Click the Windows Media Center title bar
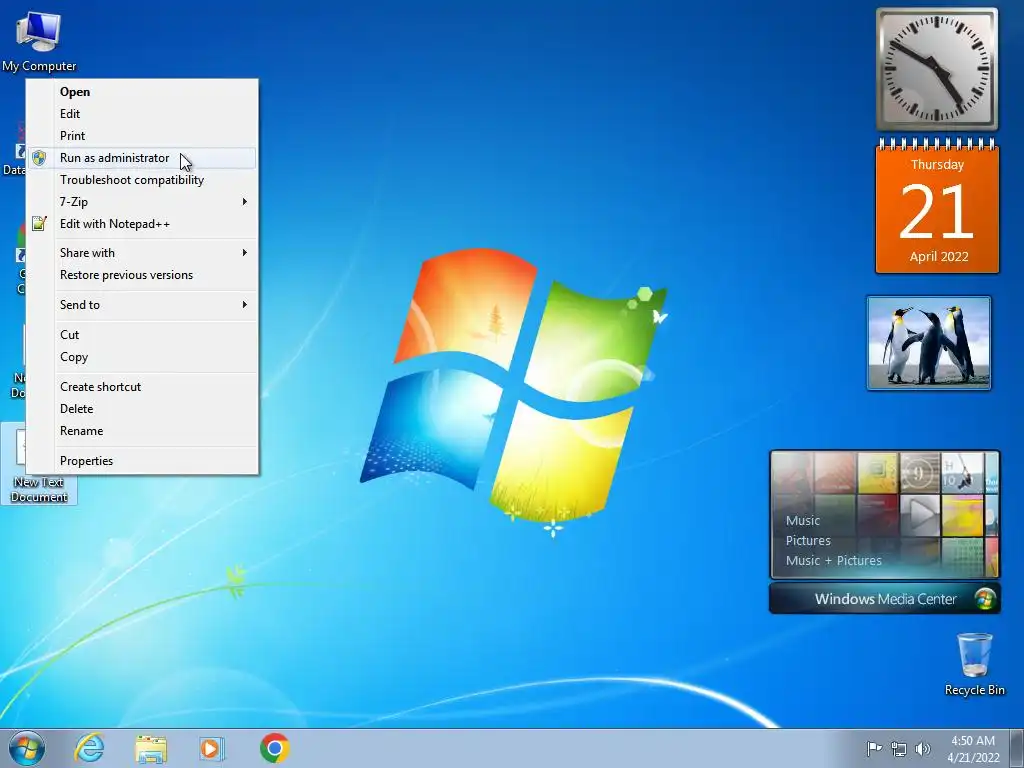This screenshot has height=768, width=1024. point(885,599)
